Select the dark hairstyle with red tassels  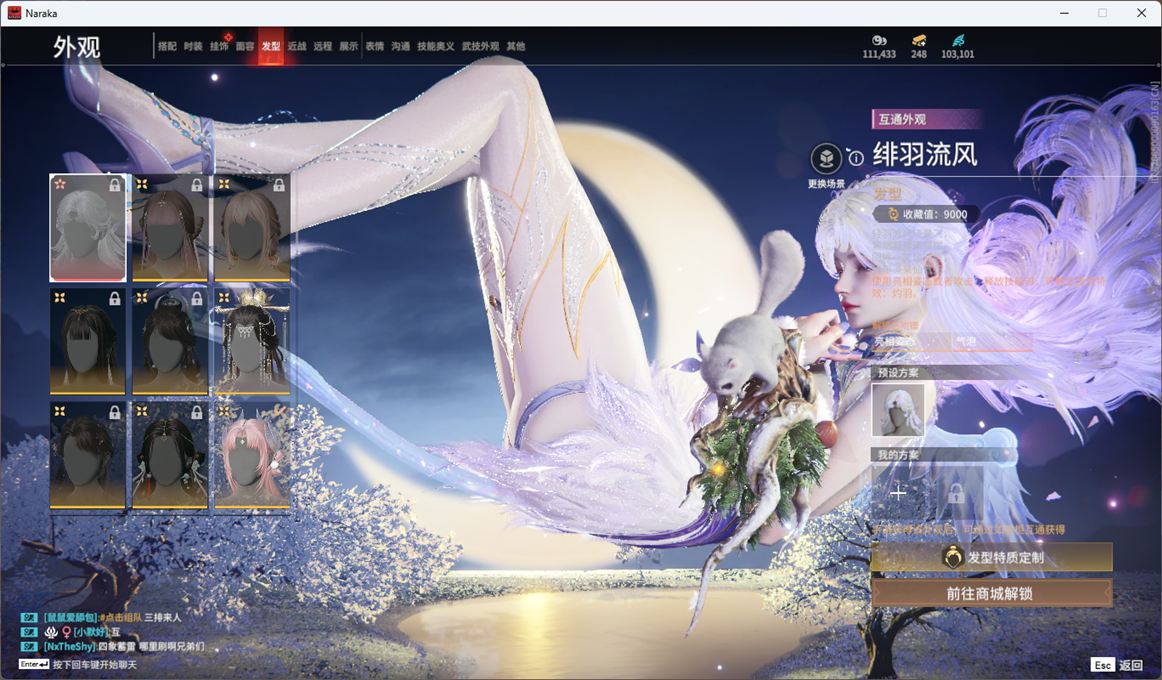[x=170, y=455]
